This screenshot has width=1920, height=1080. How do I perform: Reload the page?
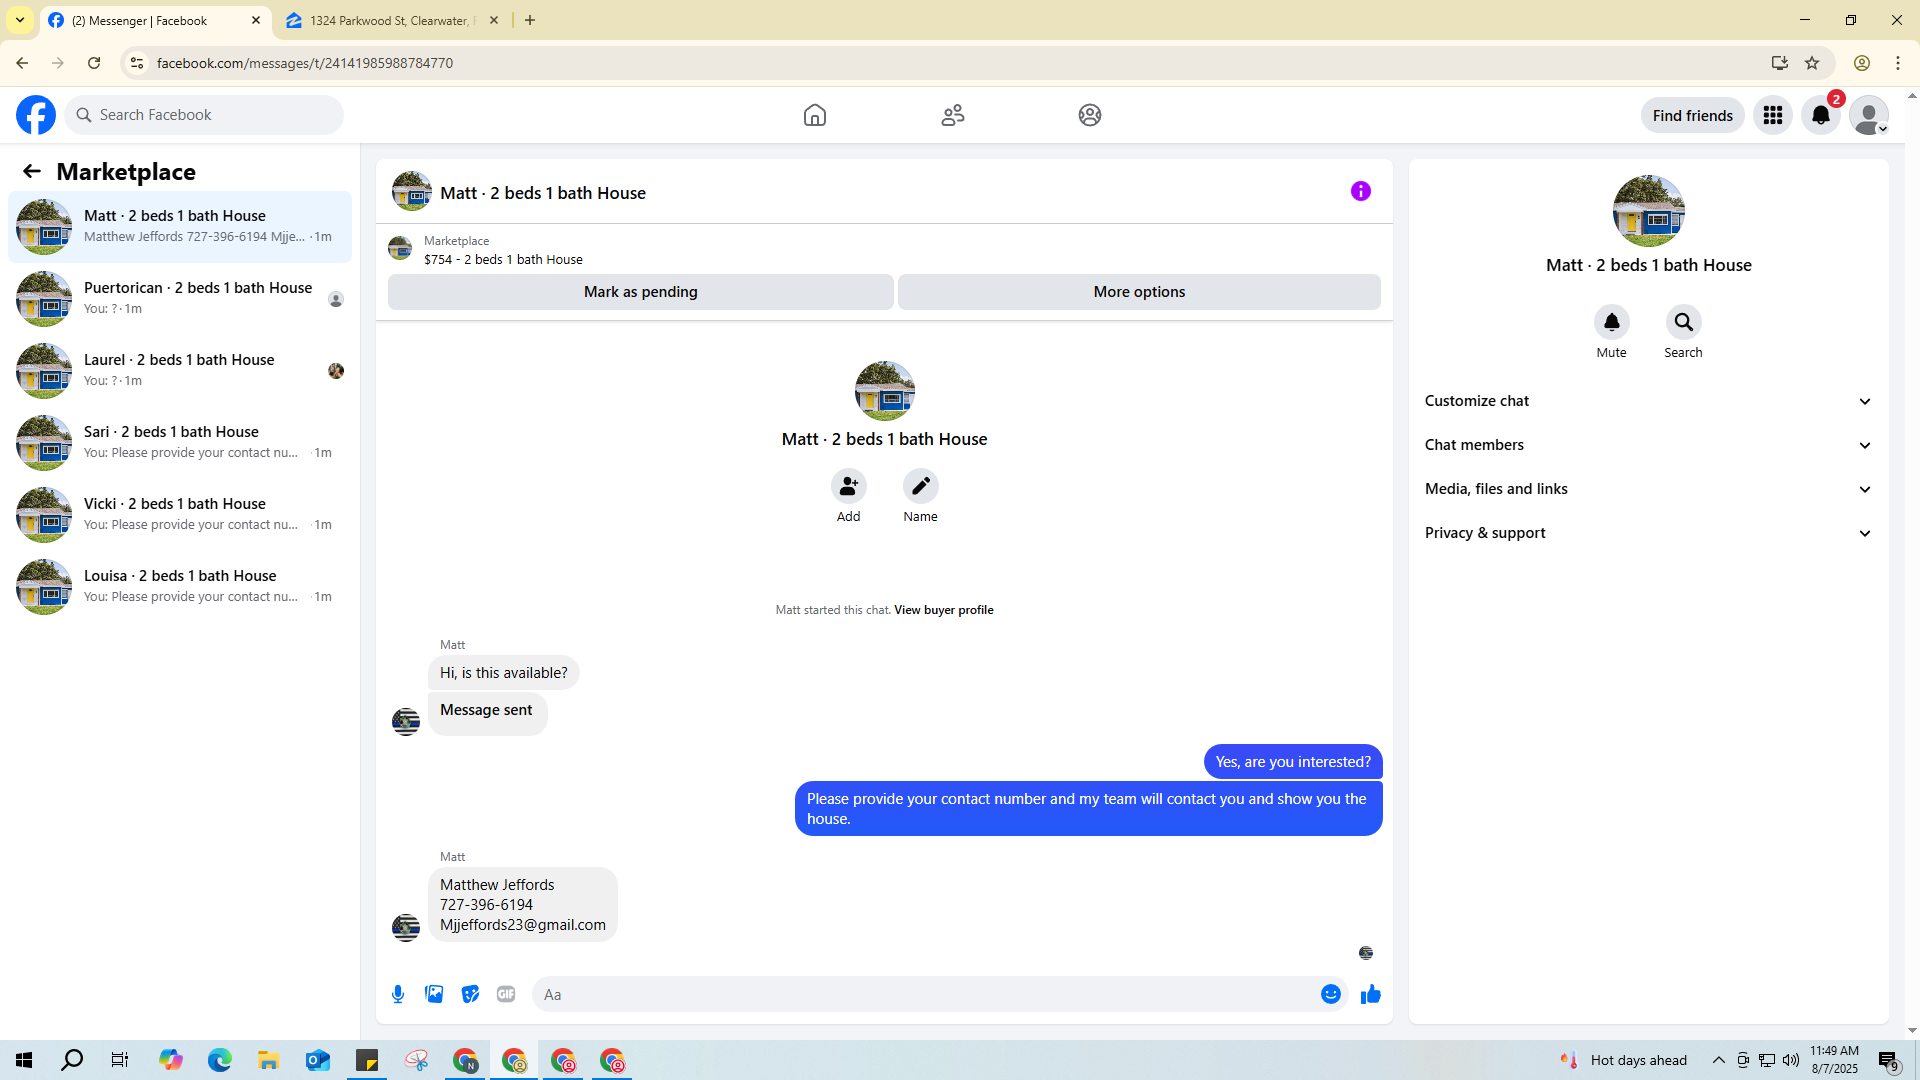coord(94,63)
